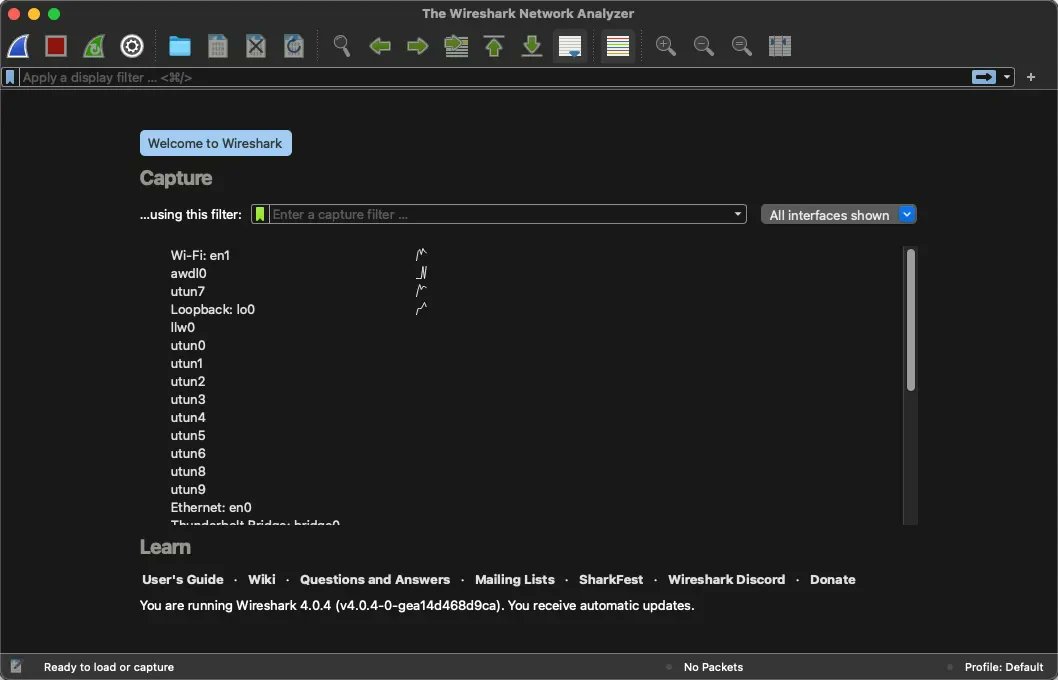Screen dimensions: 1058x680
Task: Open display filter bookmark icon
Action: pos(10,78)
